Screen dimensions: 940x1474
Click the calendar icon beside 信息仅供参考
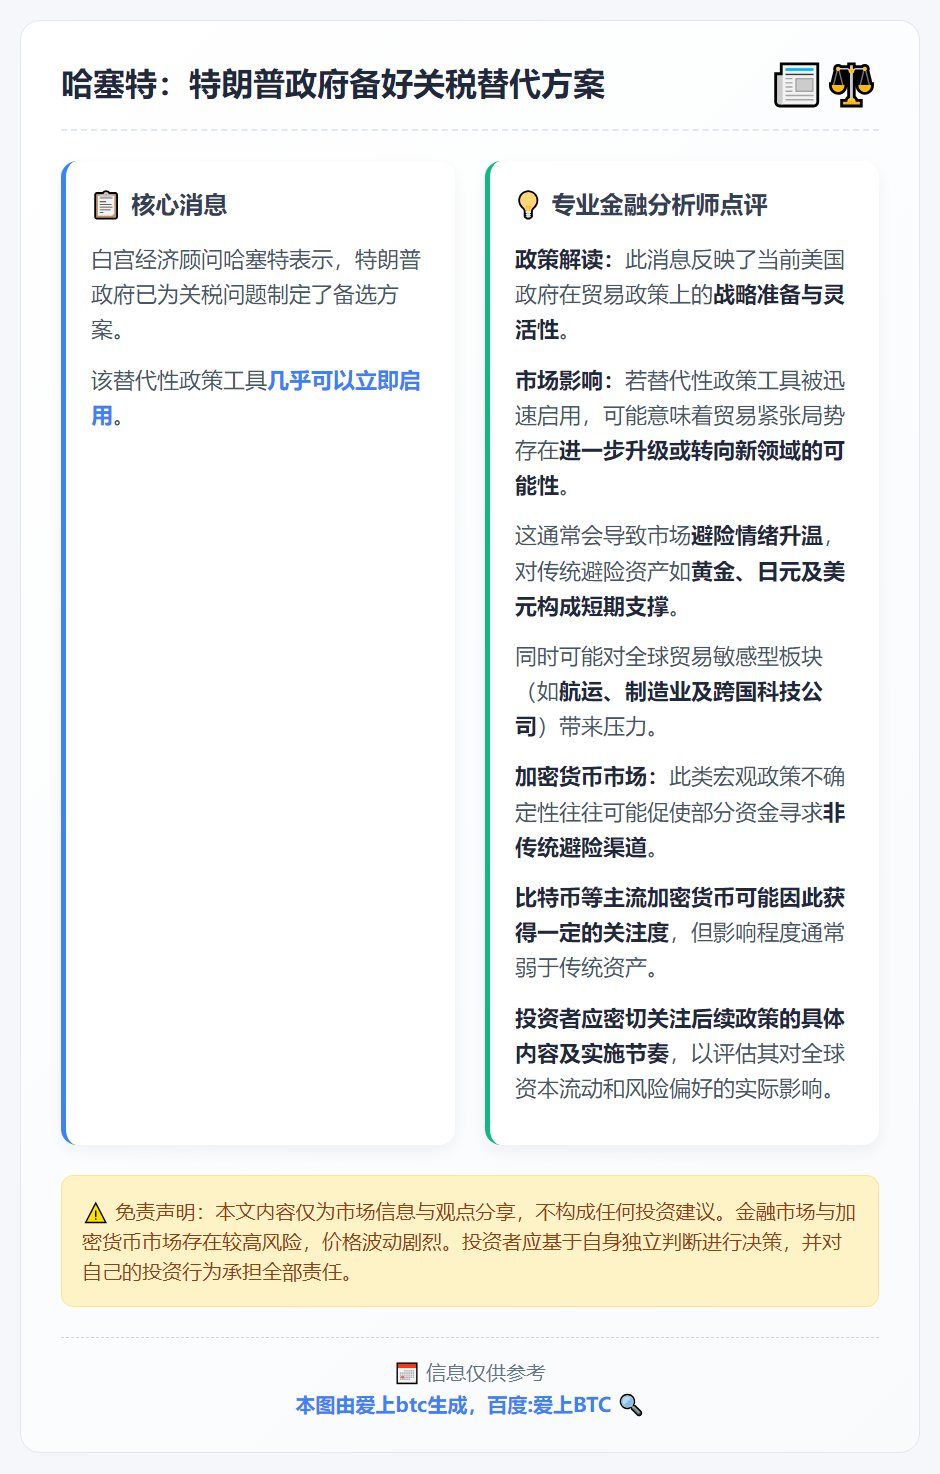406,1373
